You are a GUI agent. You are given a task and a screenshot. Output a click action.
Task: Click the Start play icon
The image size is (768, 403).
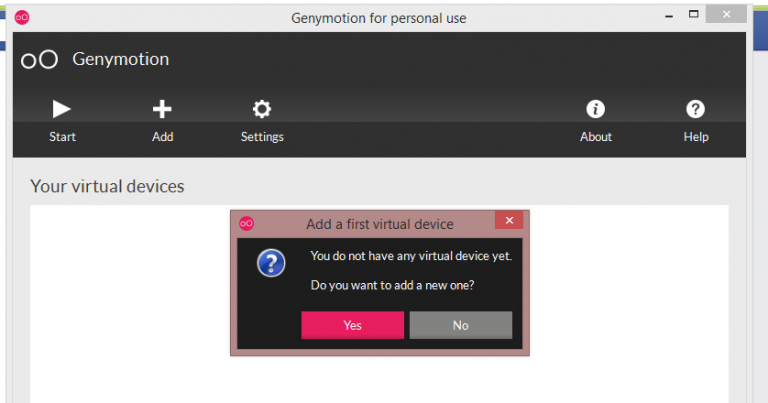point(62,109)
